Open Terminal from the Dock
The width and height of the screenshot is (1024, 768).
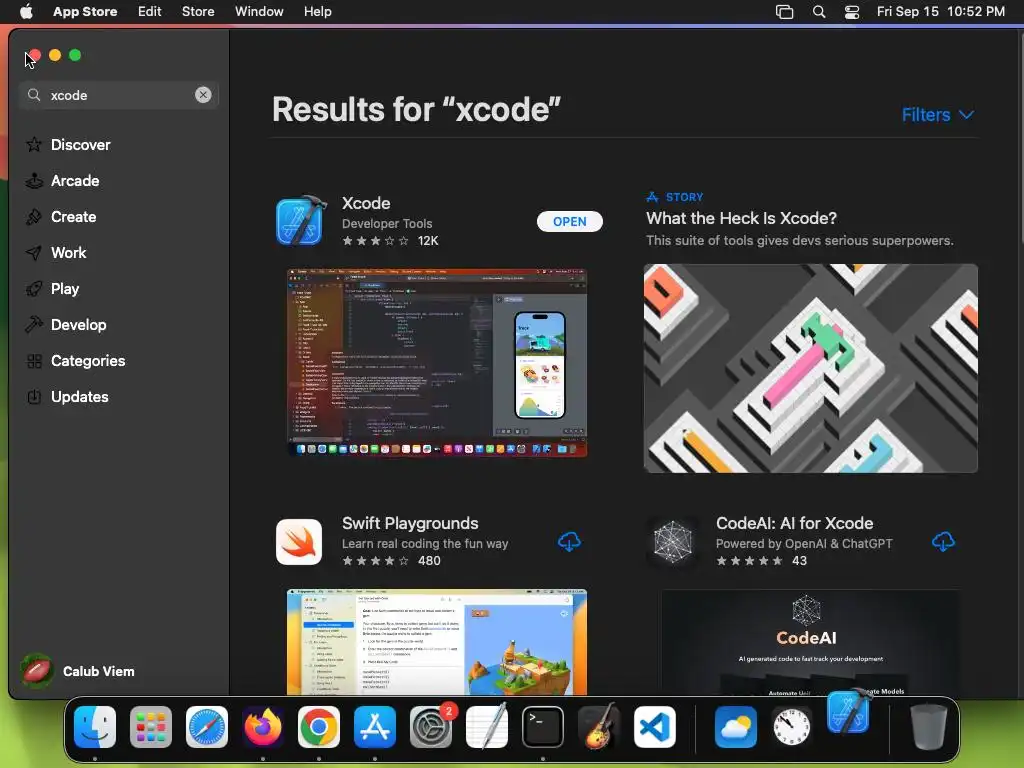(543, 727)
